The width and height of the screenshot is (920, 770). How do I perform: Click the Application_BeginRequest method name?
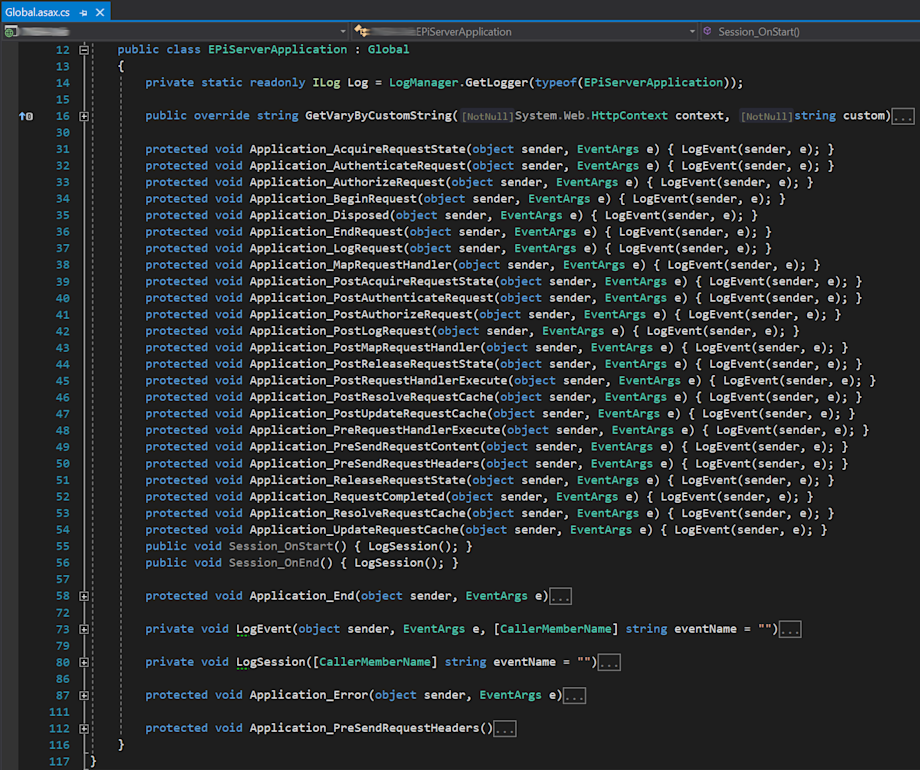[333, 199]
